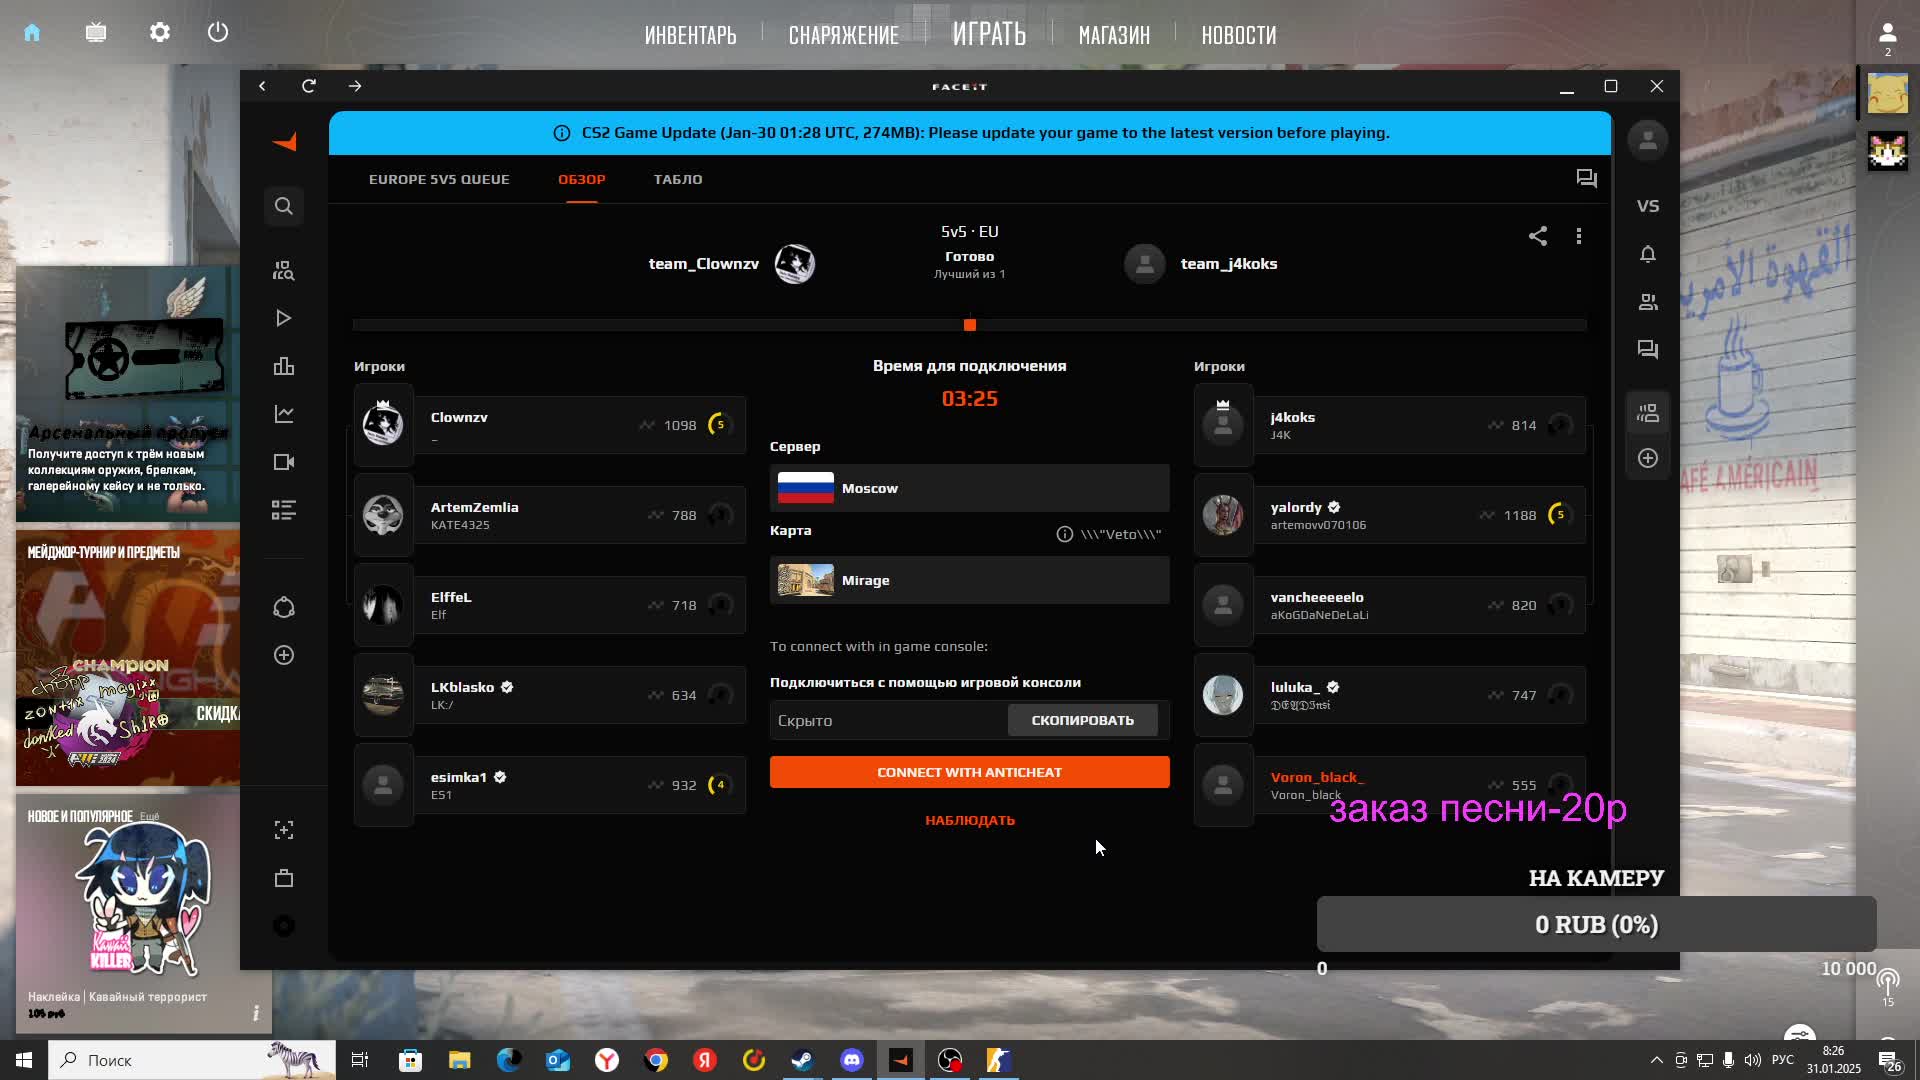Viewport: 1920px width, 1080px height.
Task: Open player vancheeeeelo's row
Action: pyautogui.click(x=1390, y=605)
